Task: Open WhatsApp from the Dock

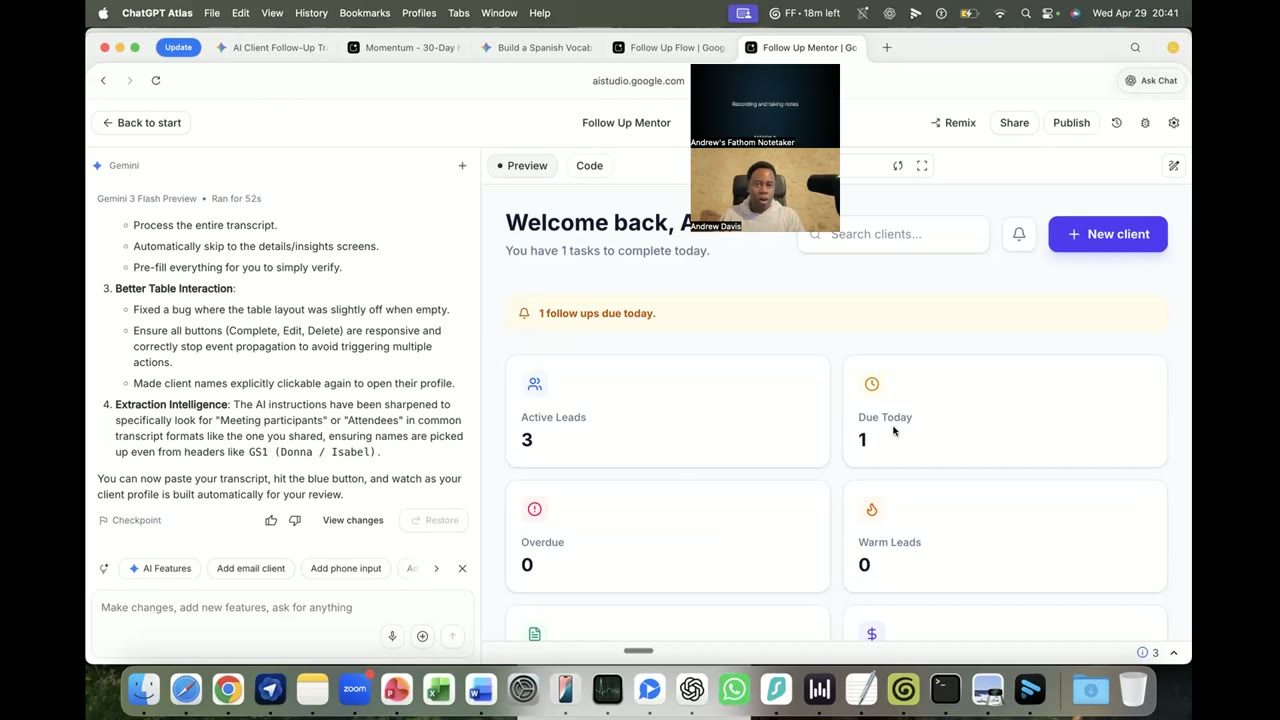Action: [734, 689]
